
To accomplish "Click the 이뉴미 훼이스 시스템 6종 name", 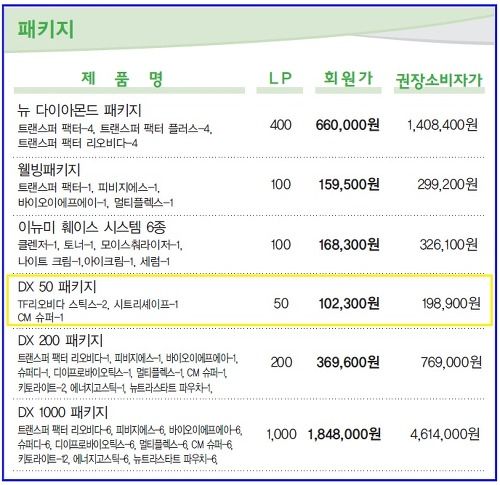I will point(92,228).
